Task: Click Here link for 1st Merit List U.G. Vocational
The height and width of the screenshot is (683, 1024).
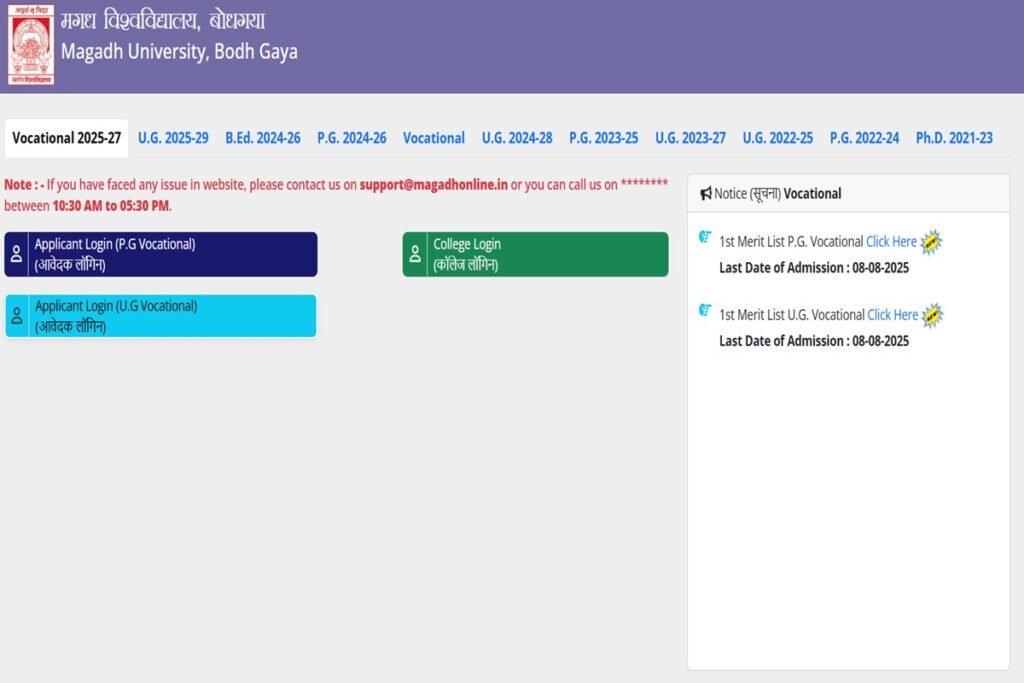Action: pos(893,315)
